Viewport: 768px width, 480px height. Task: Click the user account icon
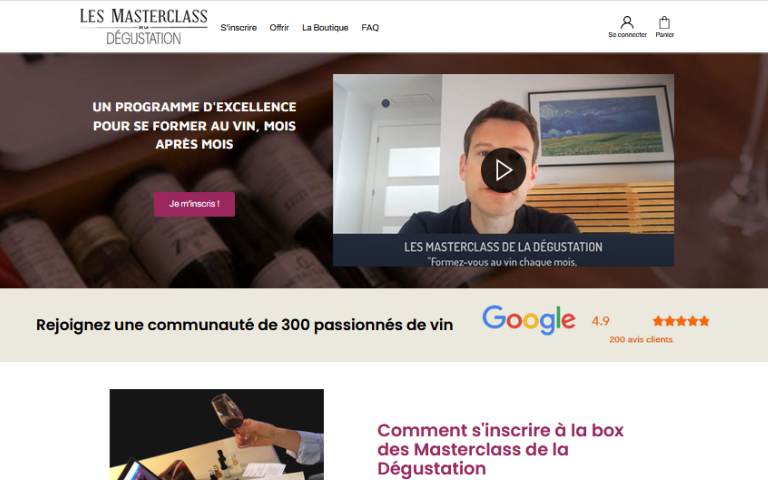pyautogui.click(x=627, y=23)
